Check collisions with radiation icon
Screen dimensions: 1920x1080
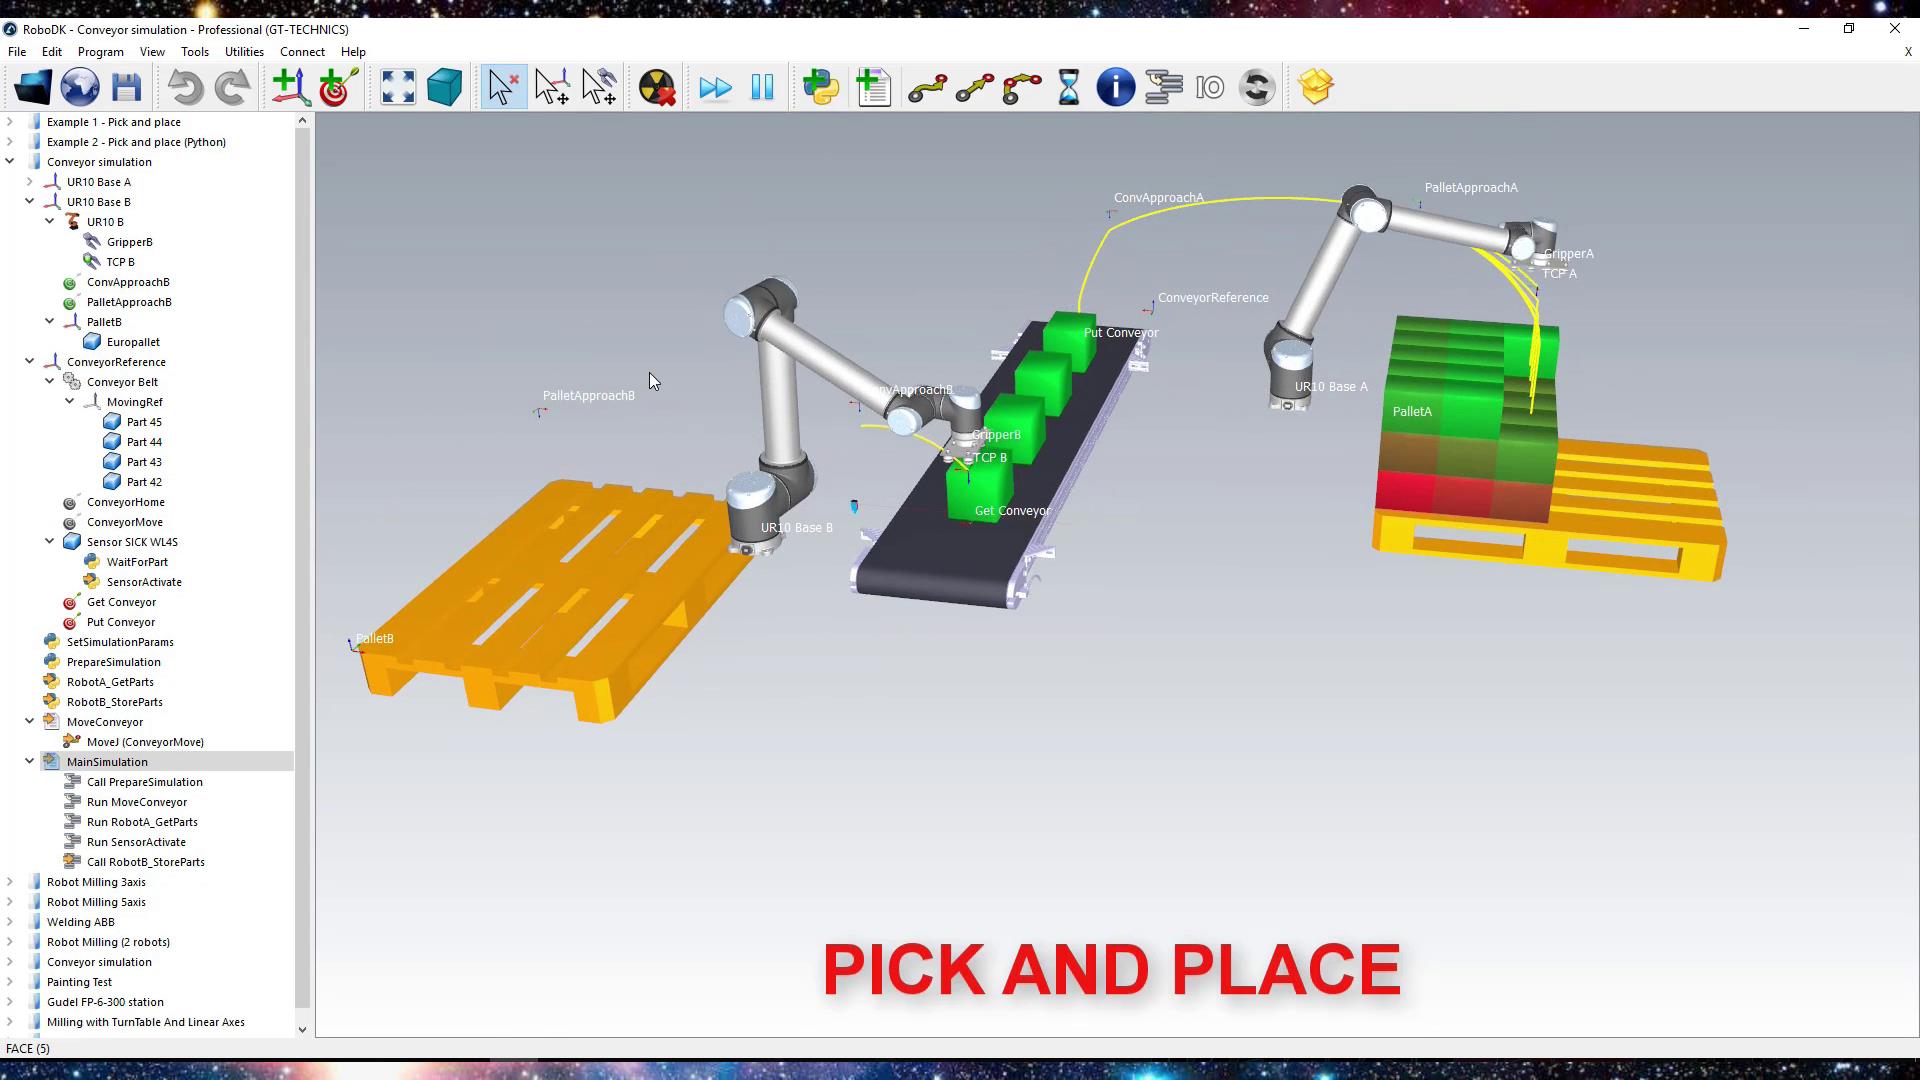(x=657, y=88)
